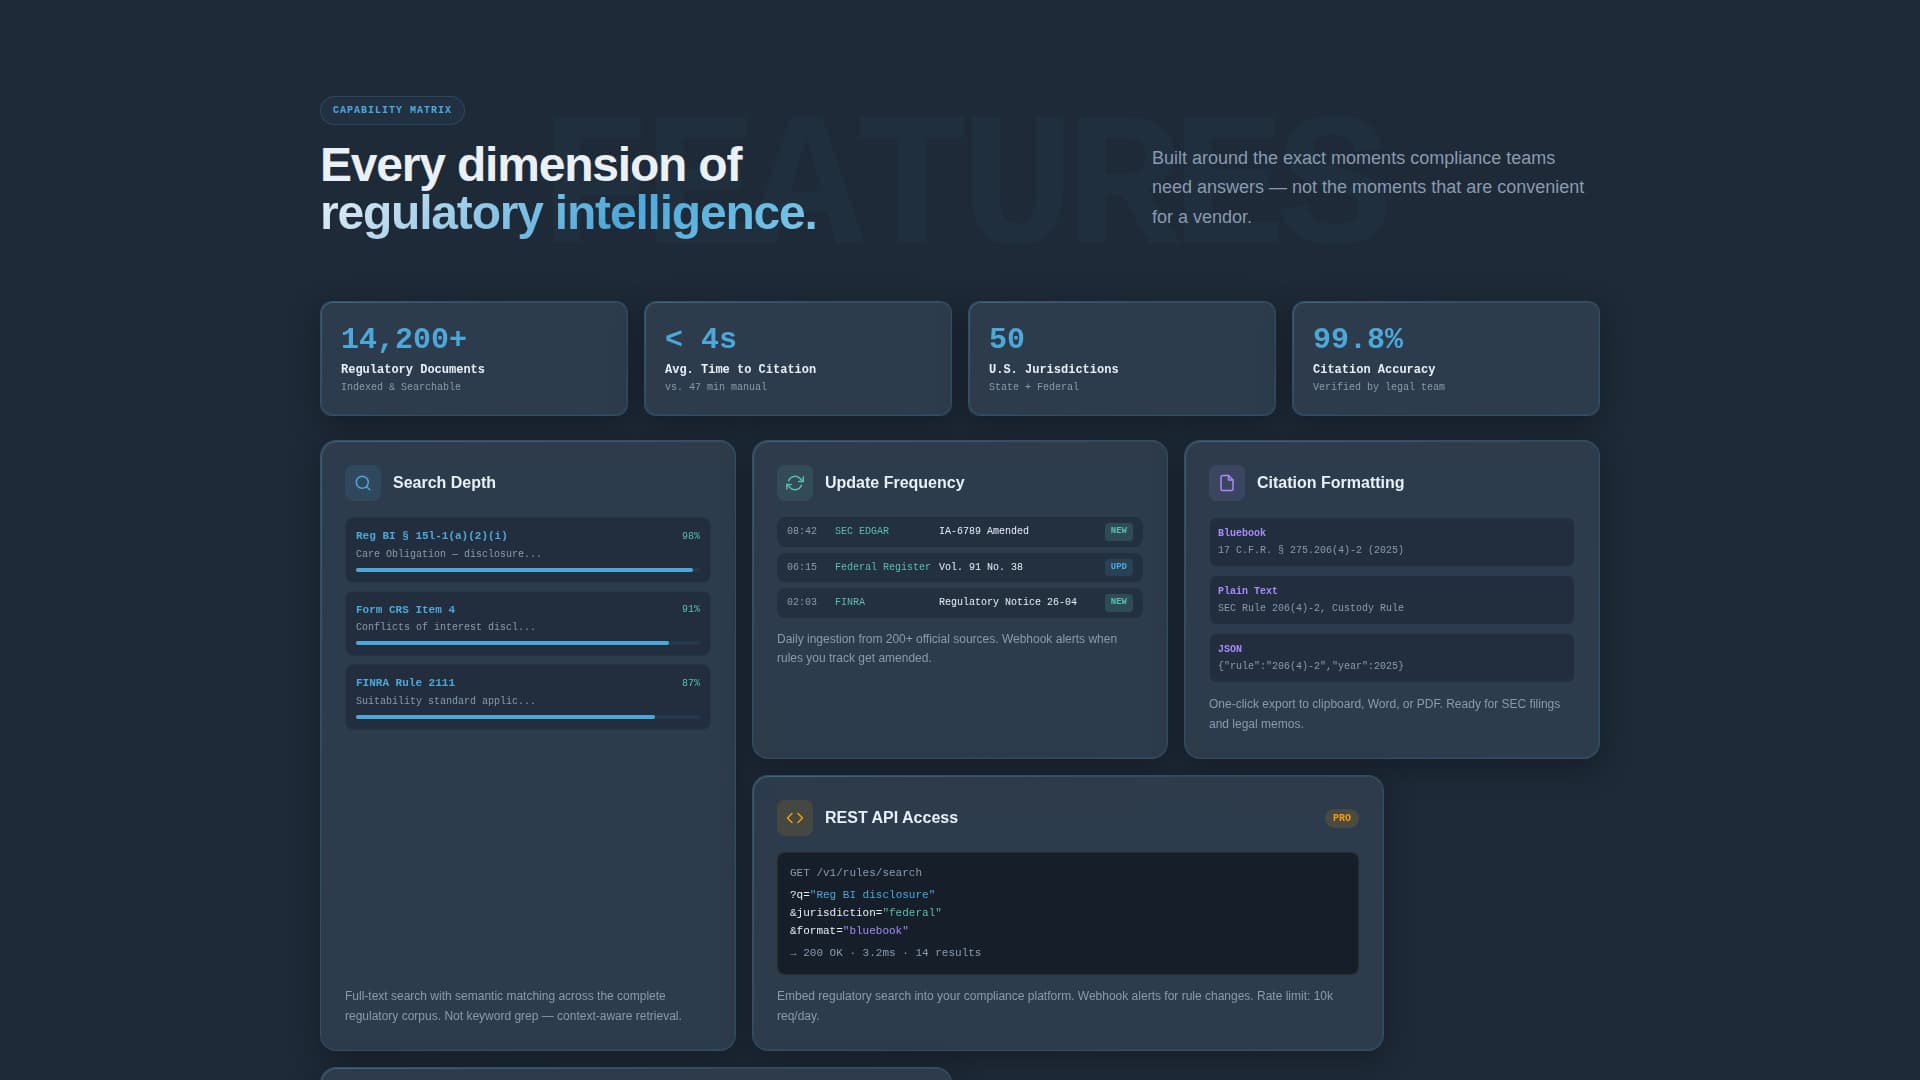The width and height of the screenshot is (1920, 1080).
Task: Click the REST API code brackets icon
Action: [x=795, y=818]
